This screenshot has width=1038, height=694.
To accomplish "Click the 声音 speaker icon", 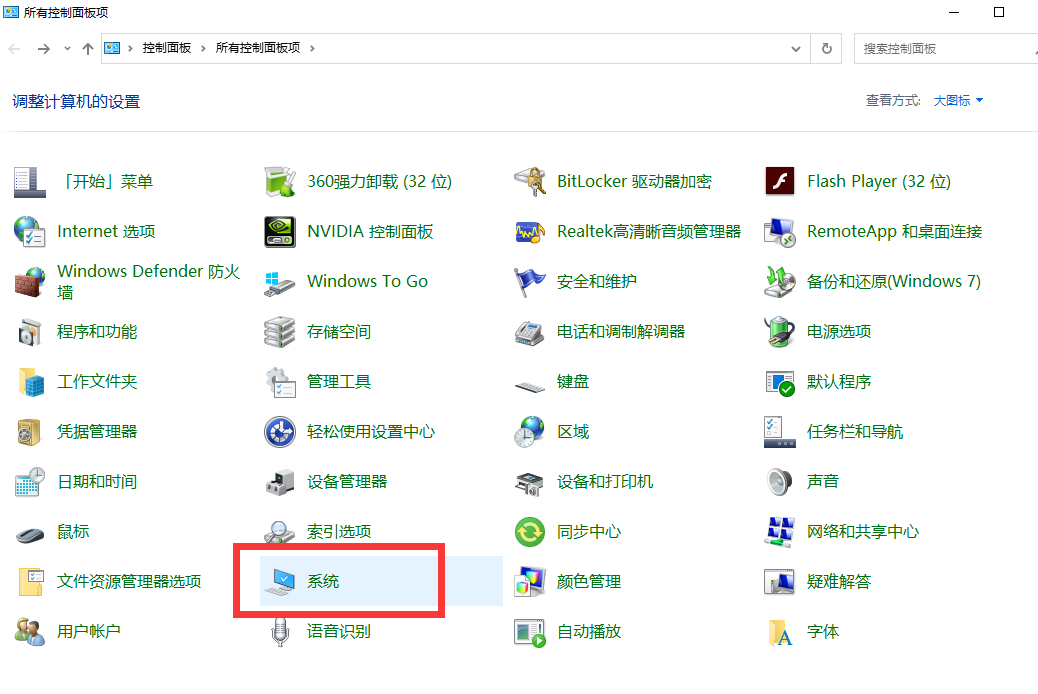I will [x=780, y=482].
